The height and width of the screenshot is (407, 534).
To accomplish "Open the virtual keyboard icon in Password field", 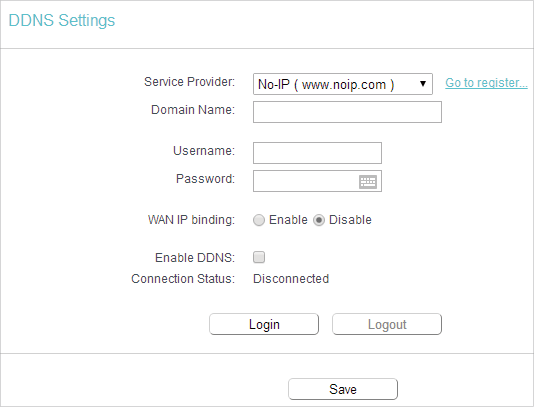I will tap(368, 182).
